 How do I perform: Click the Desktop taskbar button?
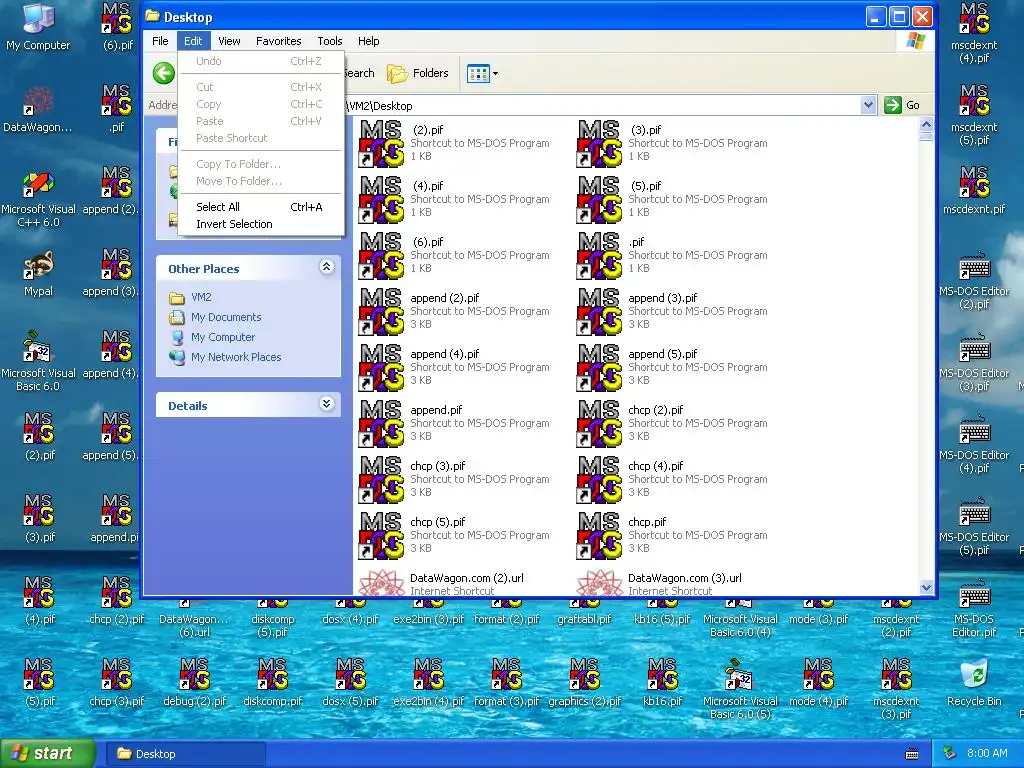tap(185, 754)
